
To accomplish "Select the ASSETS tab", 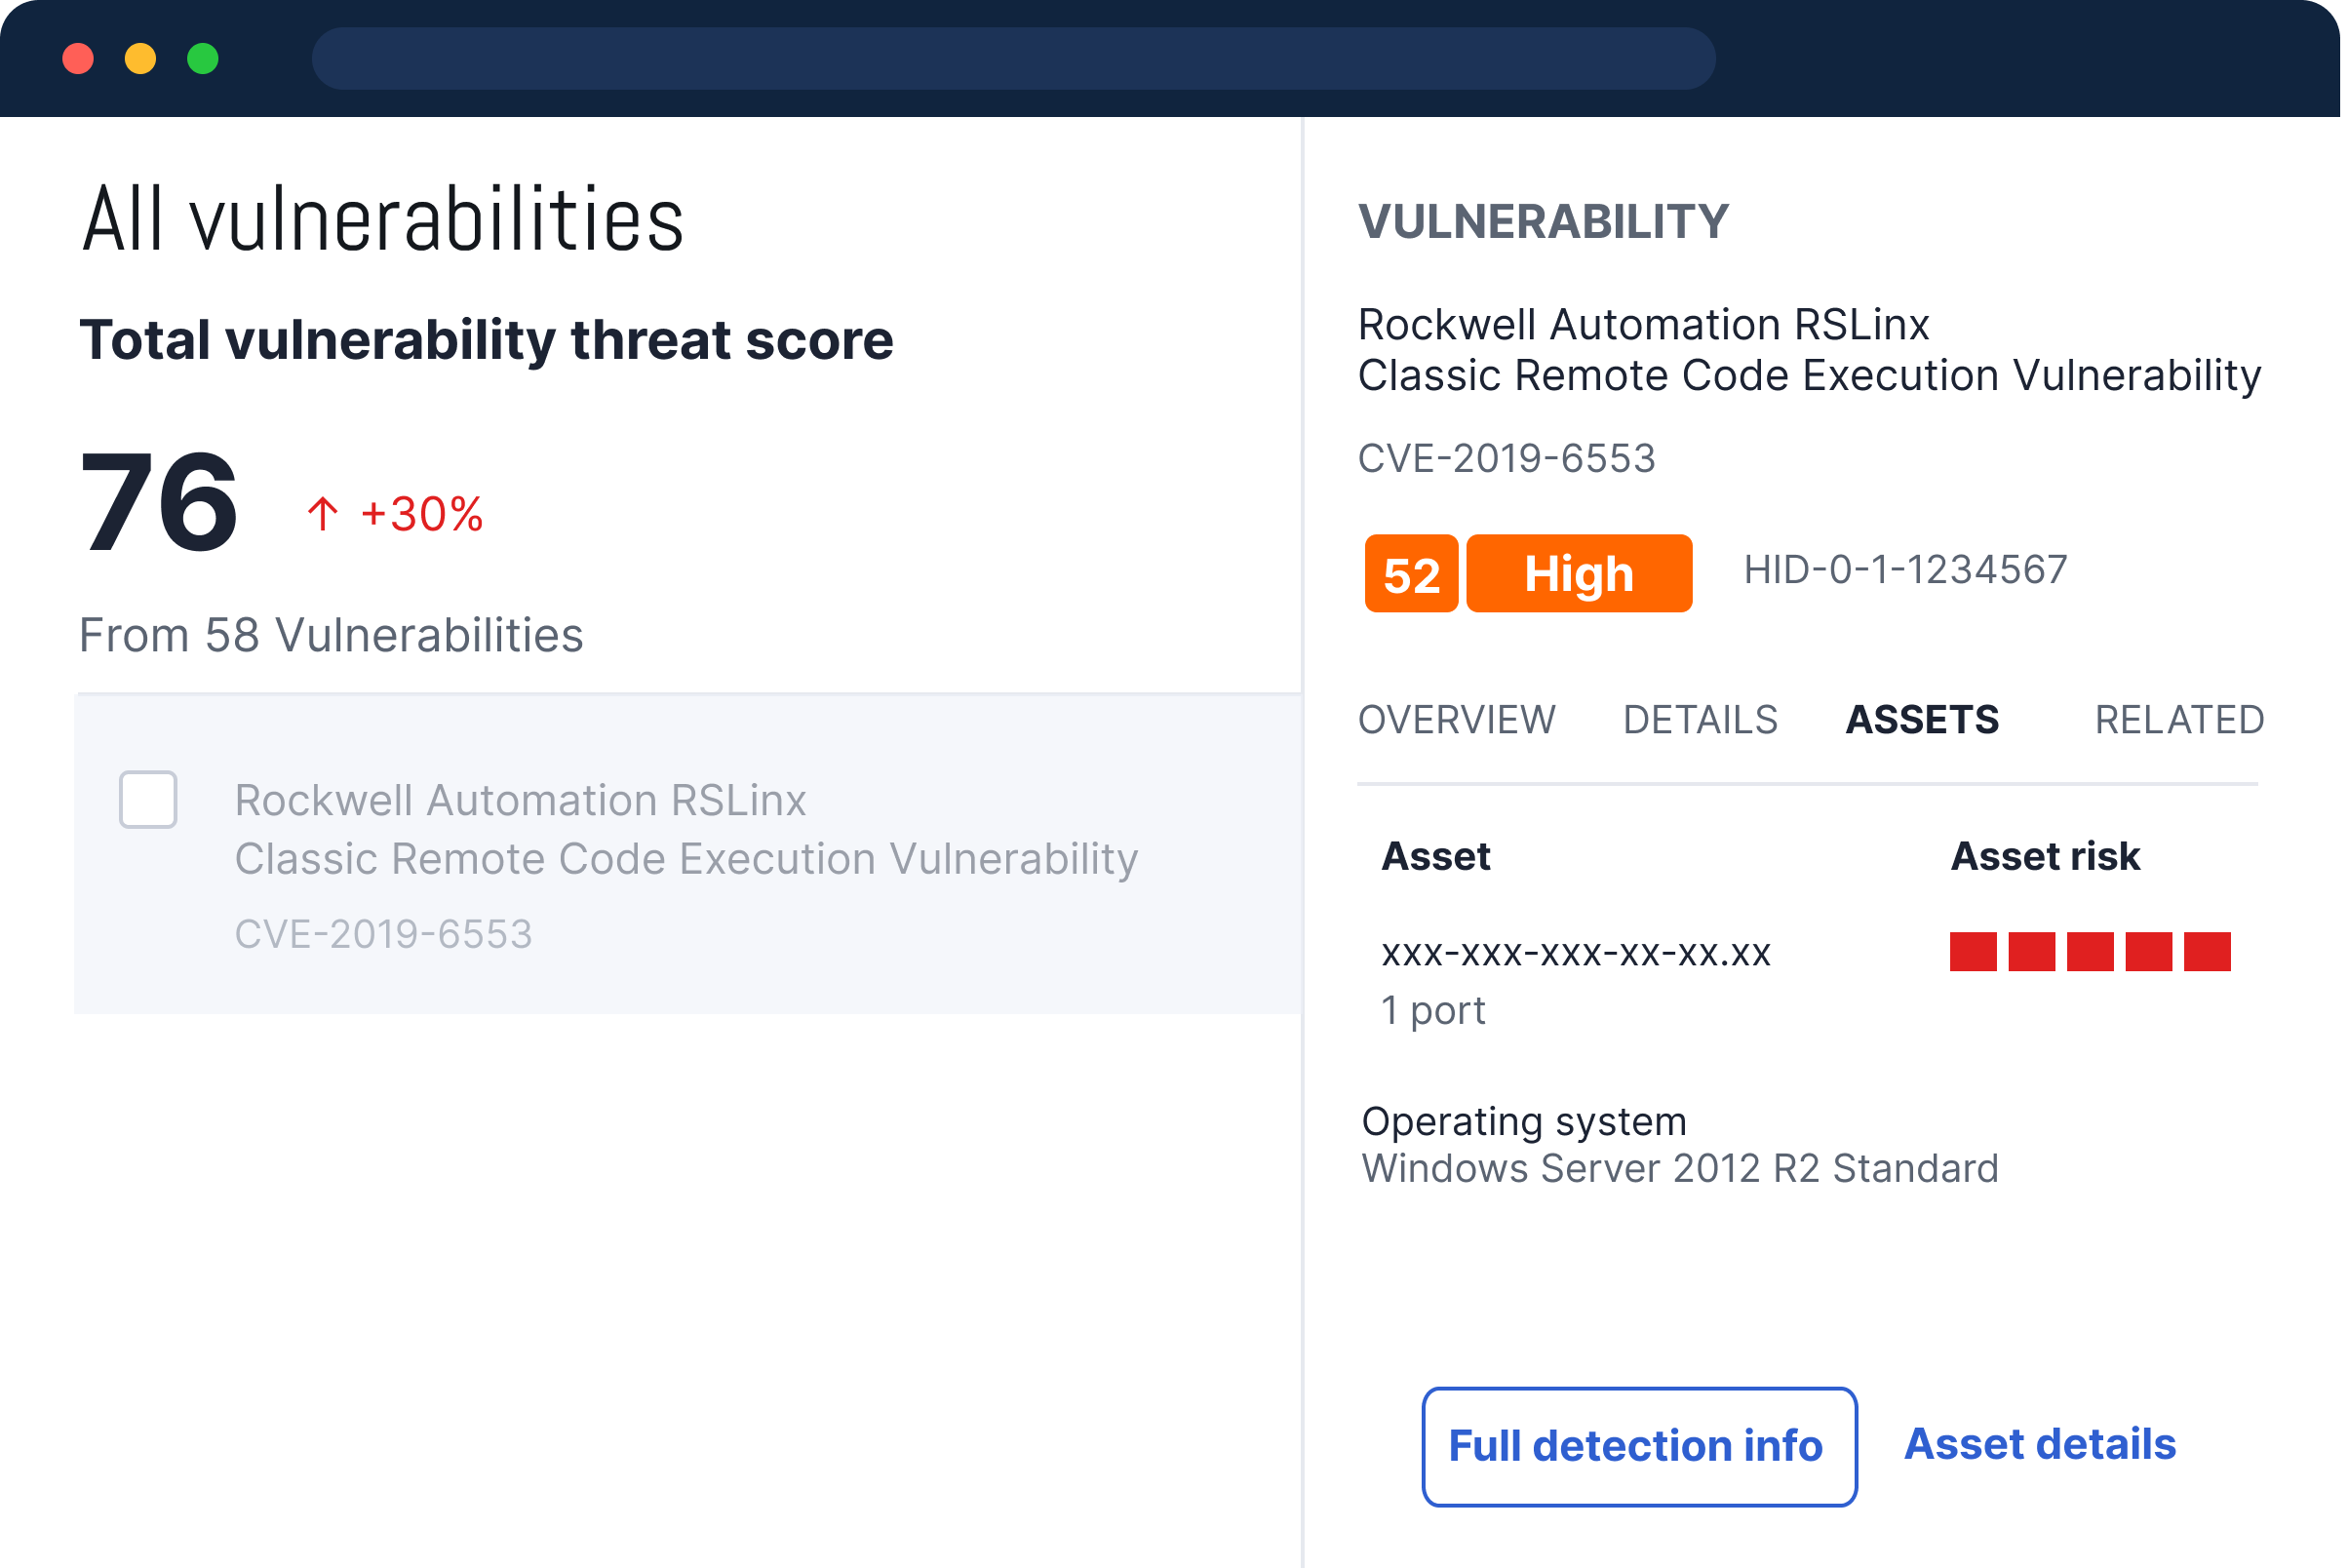I will 1922,720.
